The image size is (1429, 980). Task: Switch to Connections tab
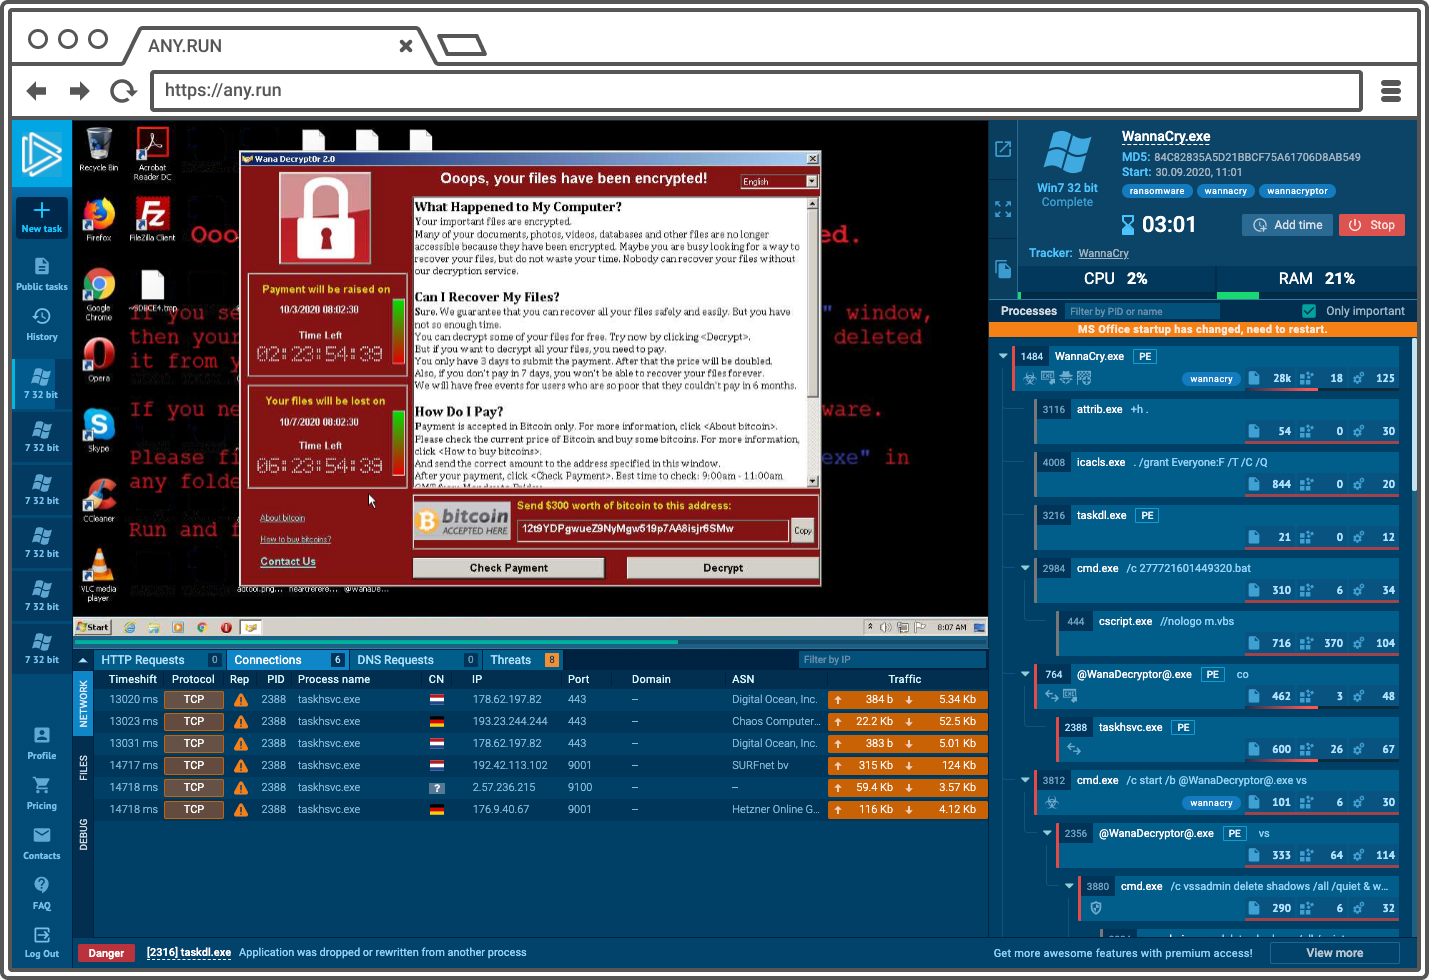click(288, 660)
